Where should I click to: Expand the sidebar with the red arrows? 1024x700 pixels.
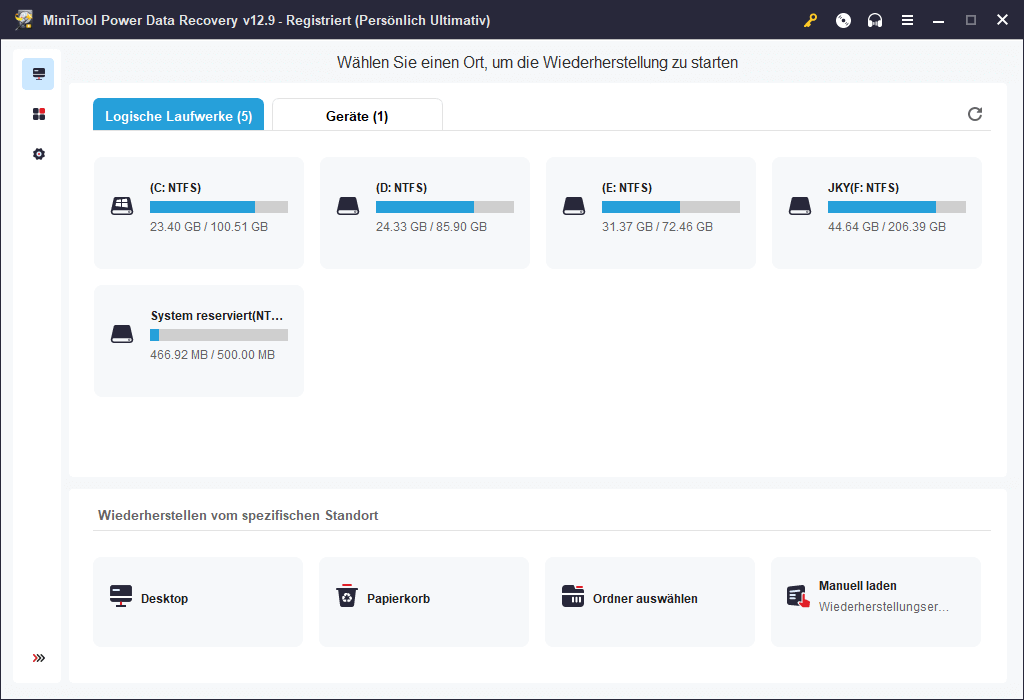[39, 658]
